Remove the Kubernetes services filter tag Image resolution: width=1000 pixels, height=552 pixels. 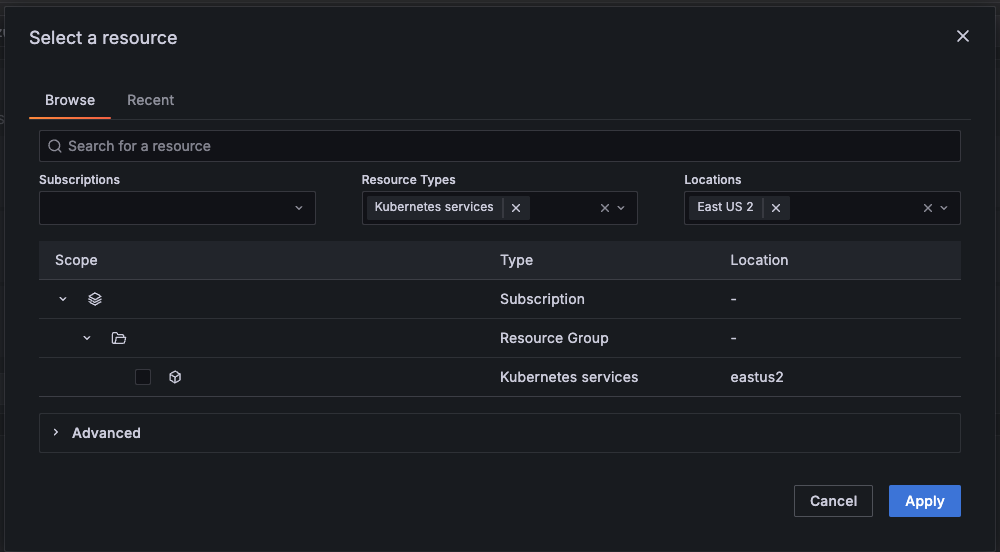tap(516, 208)
